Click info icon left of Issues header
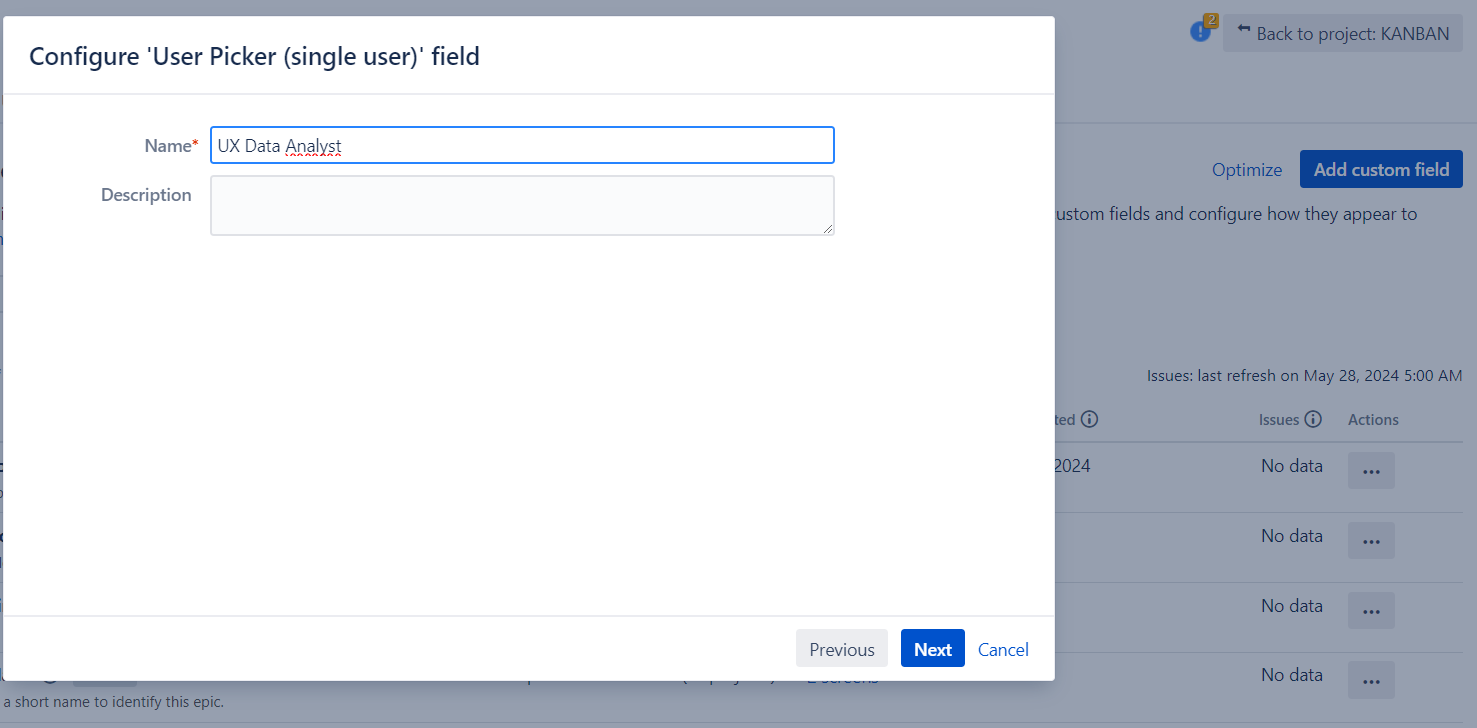The image size is (1477, 728). [x=1090, y=420]
